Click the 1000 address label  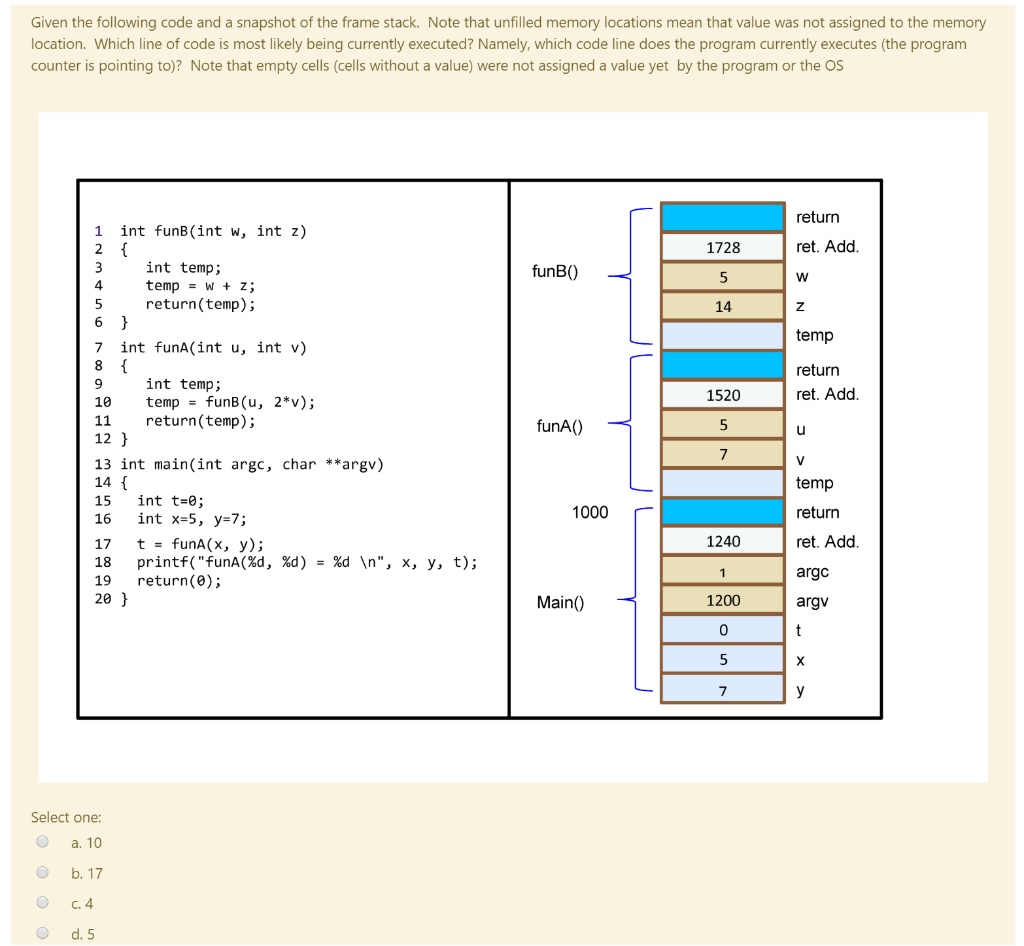[590, 512]
